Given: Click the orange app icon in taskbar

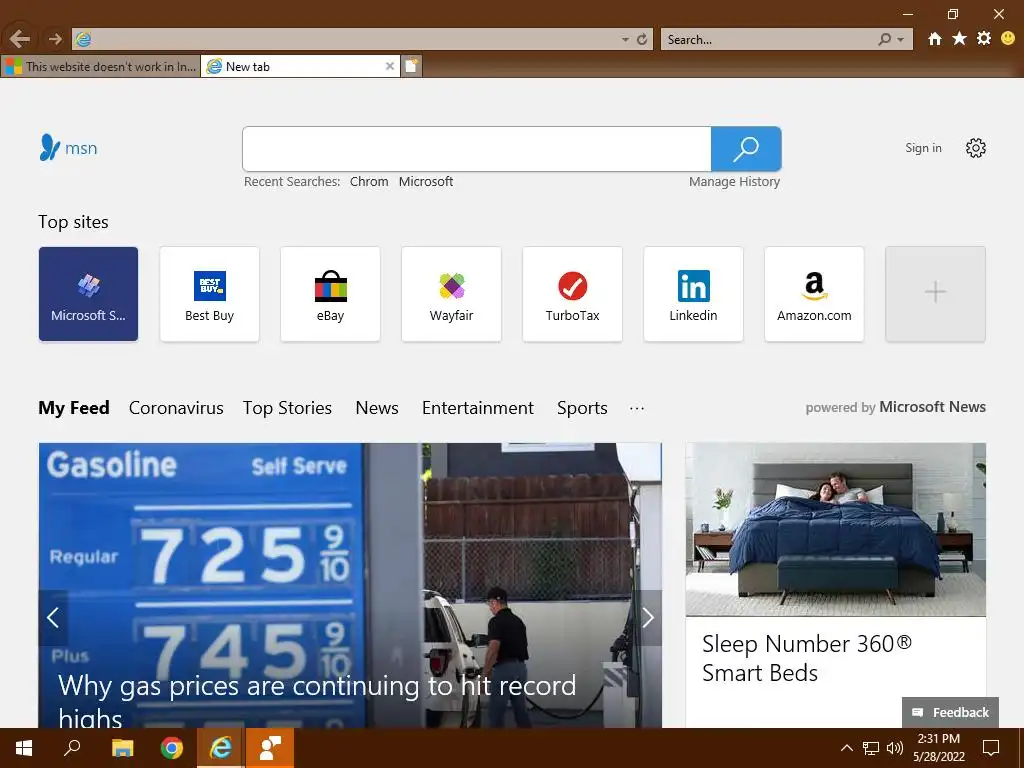Looking at the screenshot, I should coord(270,748).
